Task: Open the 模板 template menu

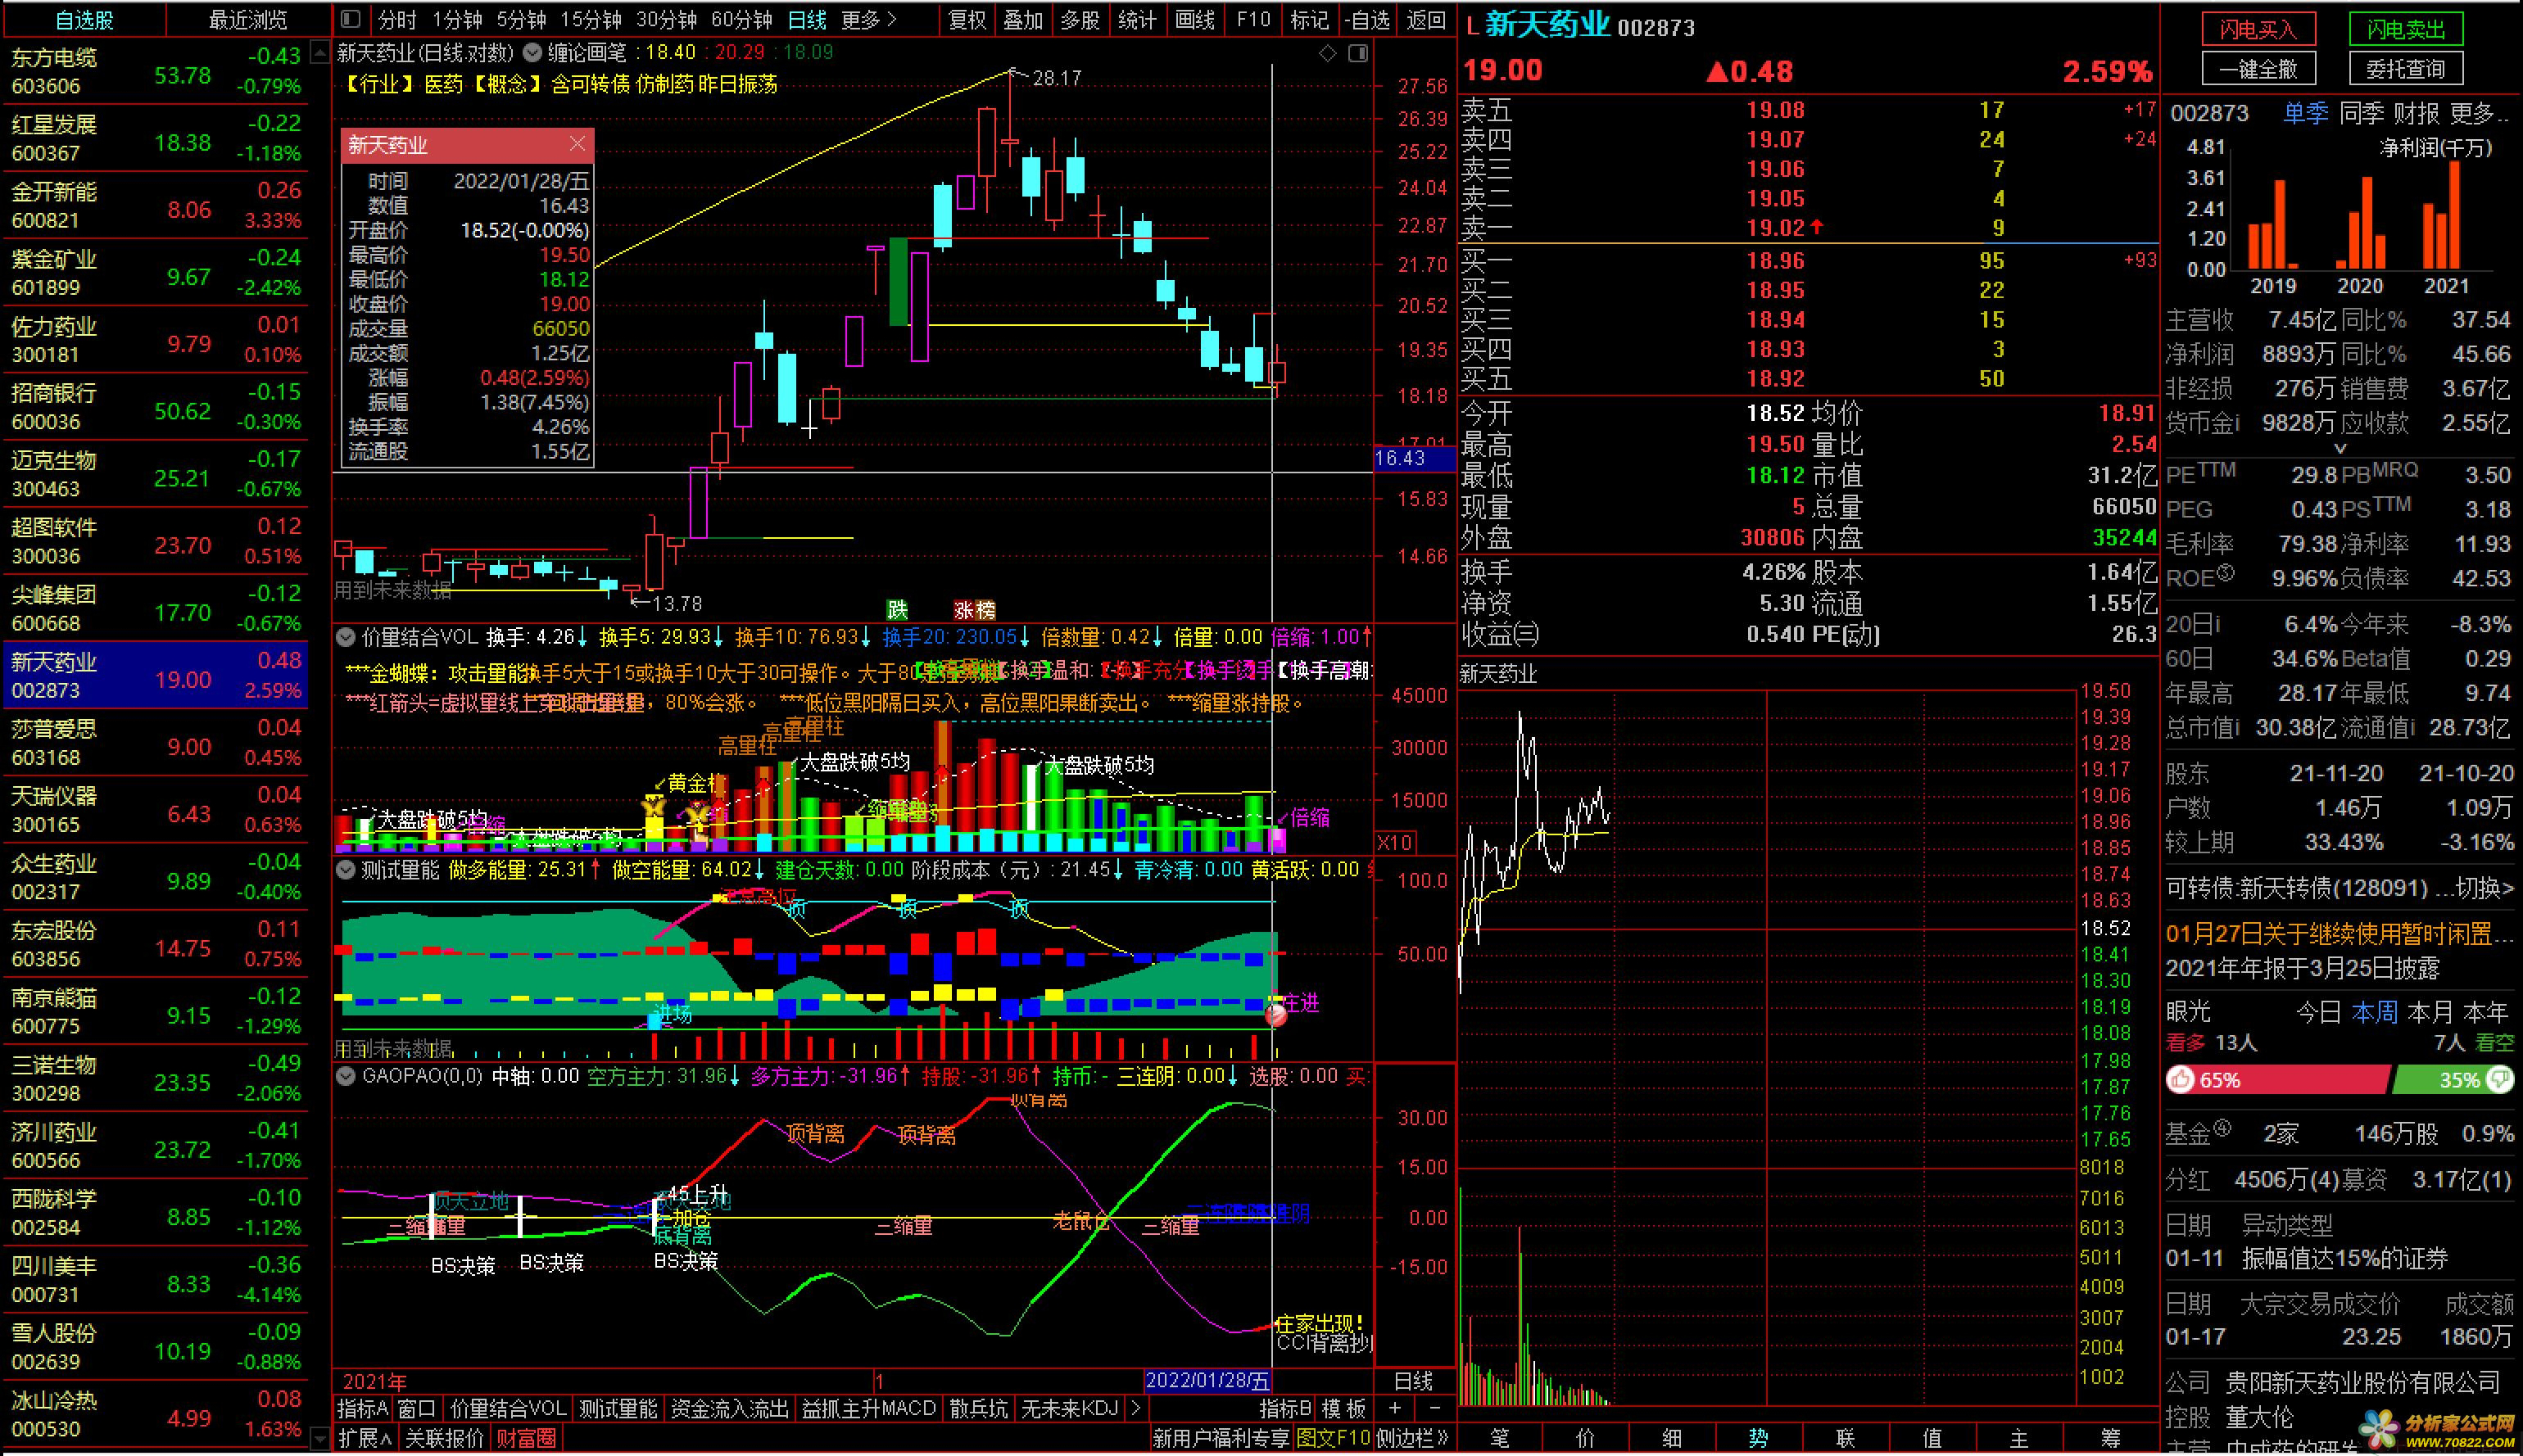Action: 1344,1409
